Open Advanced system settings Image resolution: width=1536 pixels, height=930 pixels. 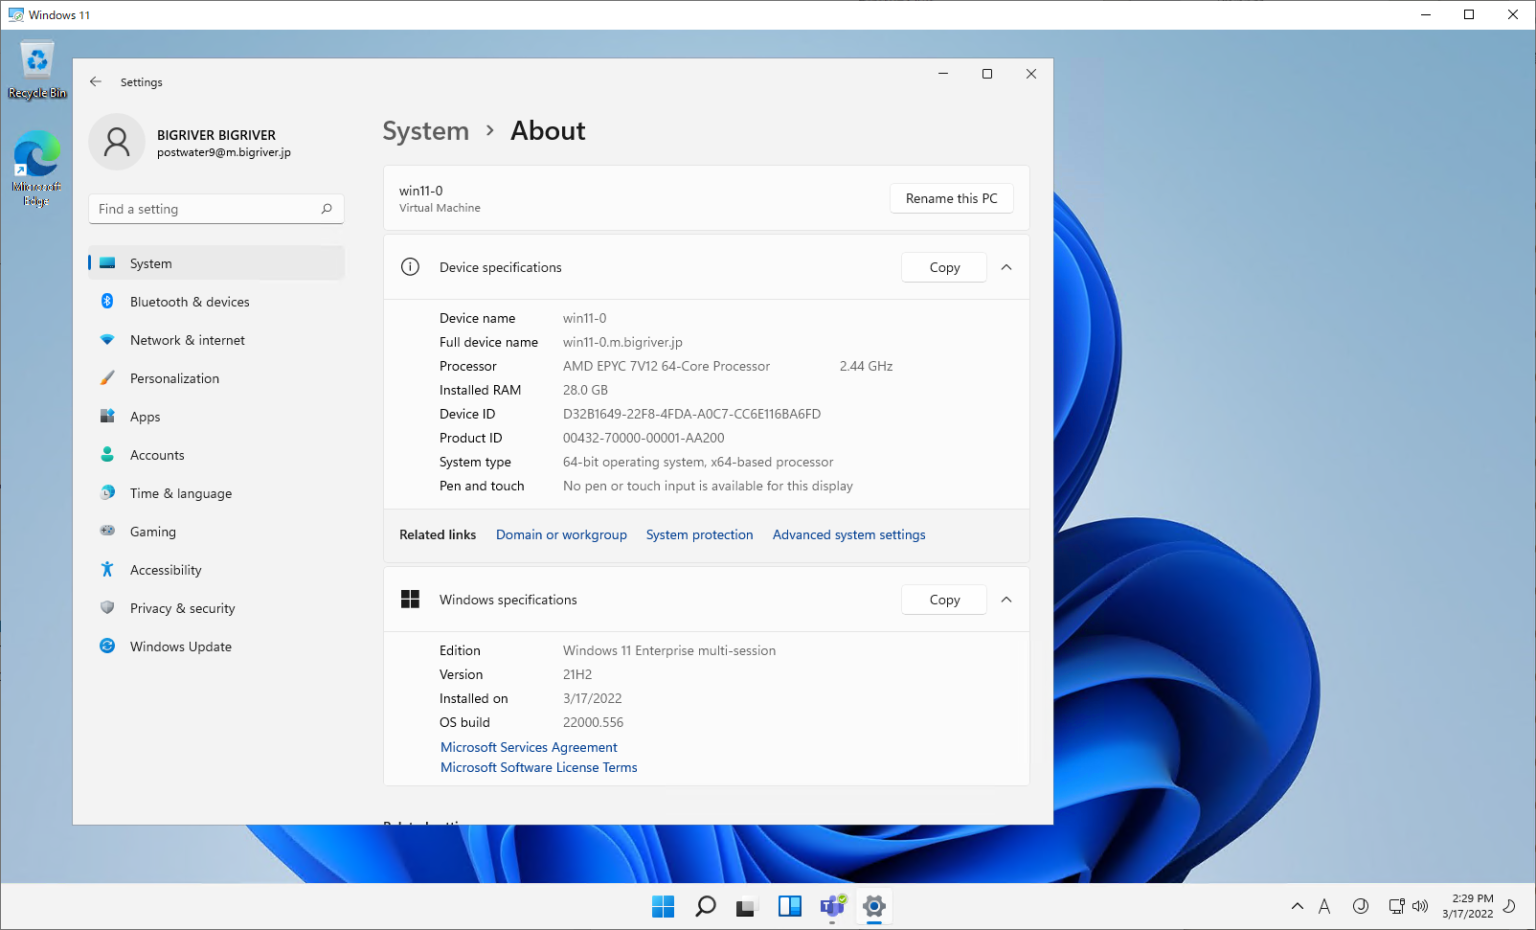(x=848, y=534)
